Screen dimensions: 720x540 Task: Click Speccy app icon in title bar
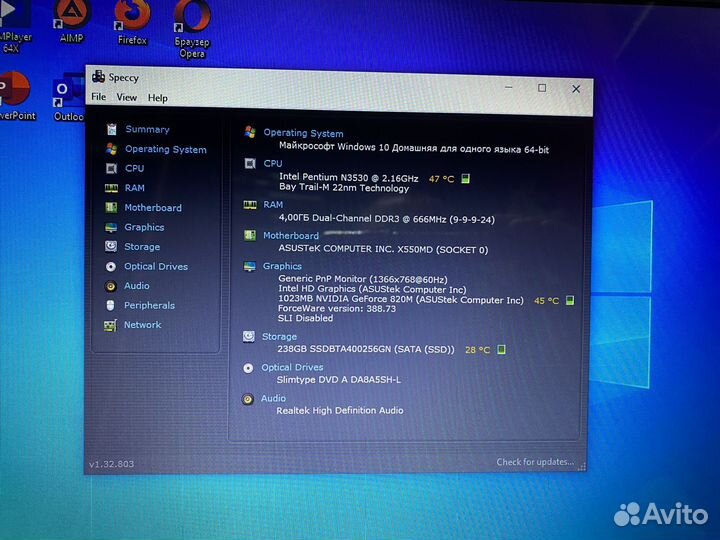pos(98,76)
